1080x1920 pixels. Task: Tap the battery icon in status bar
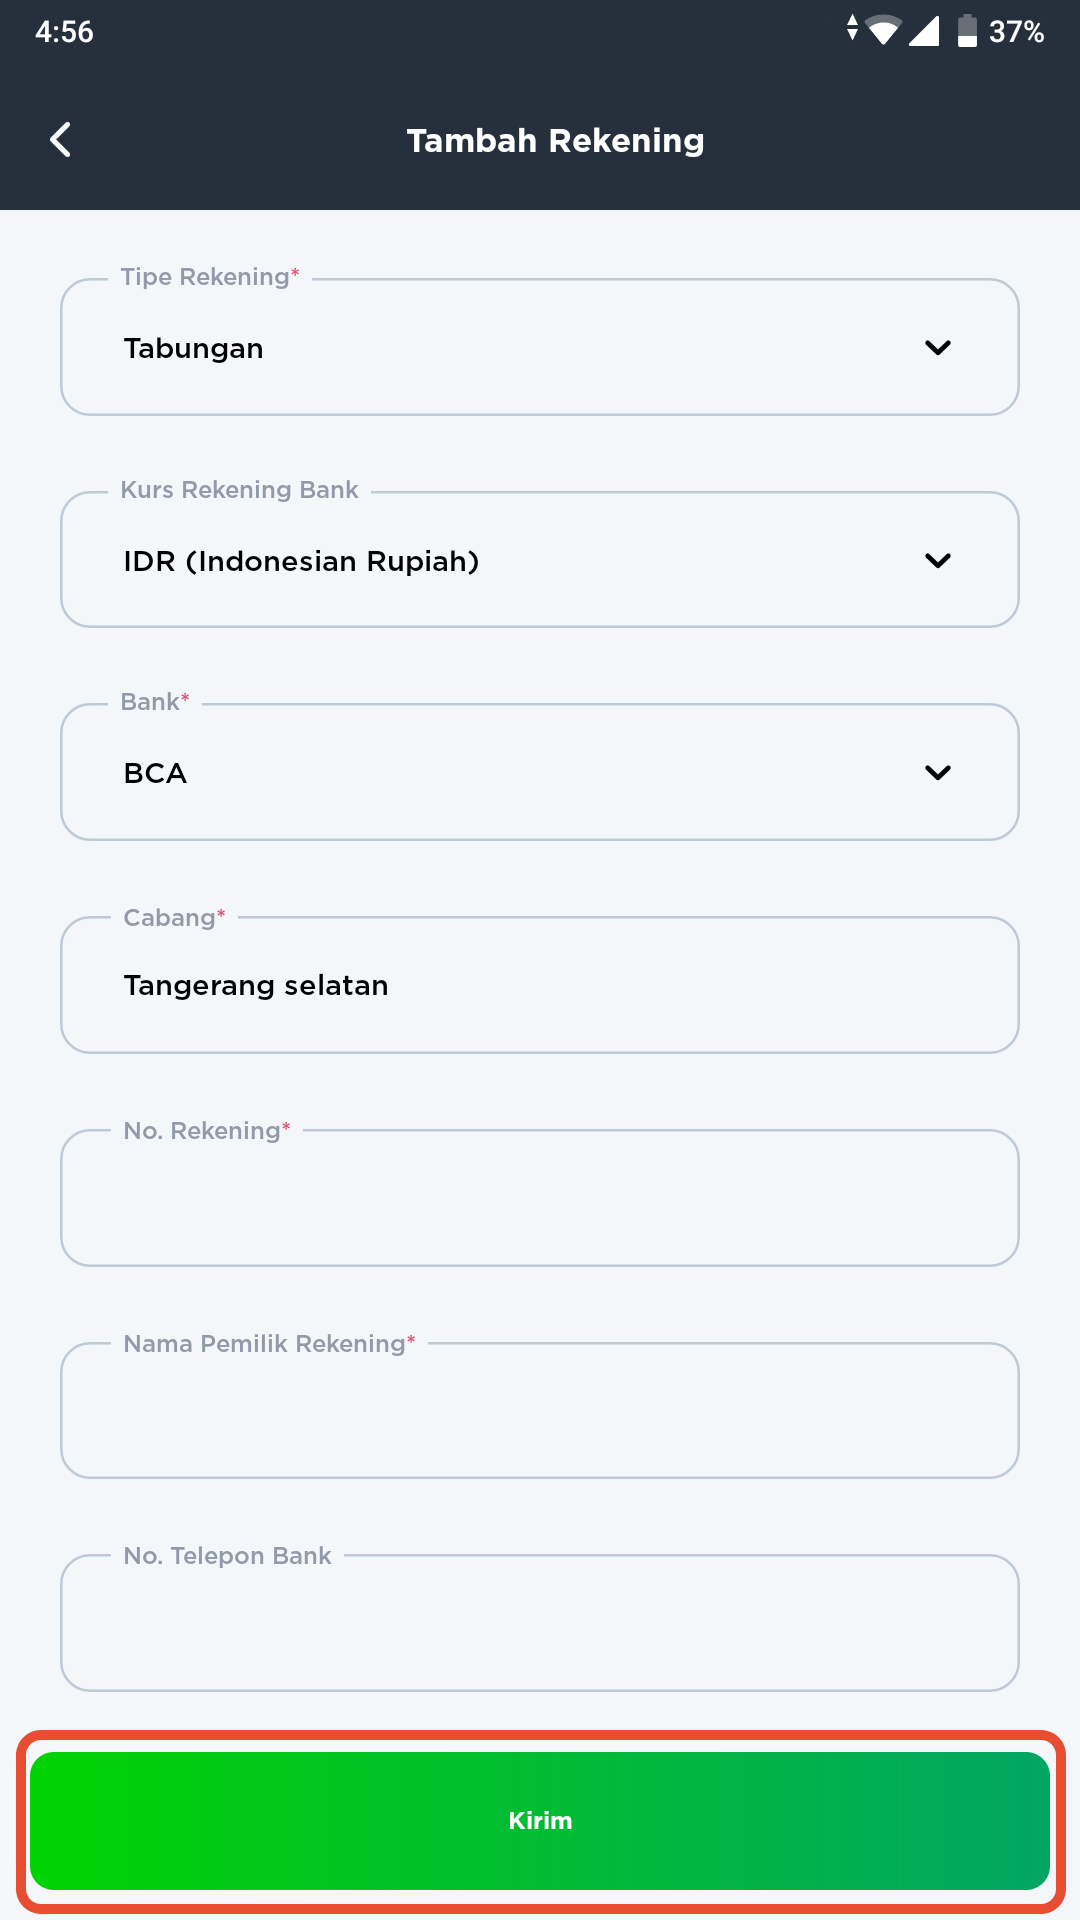pyautogui.click(x=967, y=31)
